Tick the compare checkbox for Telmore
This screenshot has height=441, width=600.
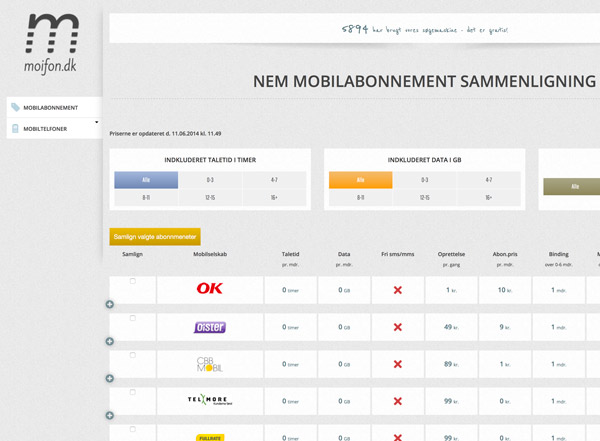pos(132,392)
